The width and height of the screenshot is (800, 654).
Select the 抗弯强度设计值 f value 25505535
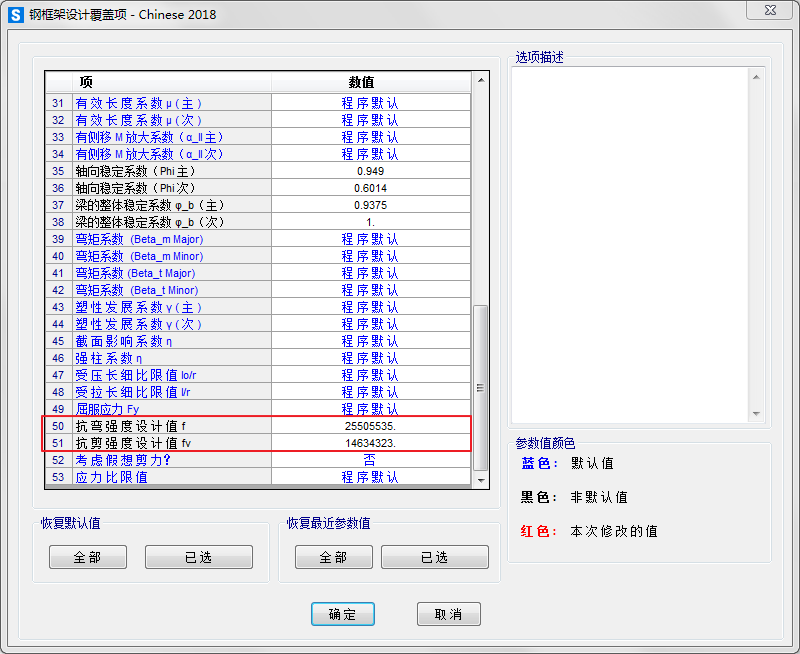[370, 426]
